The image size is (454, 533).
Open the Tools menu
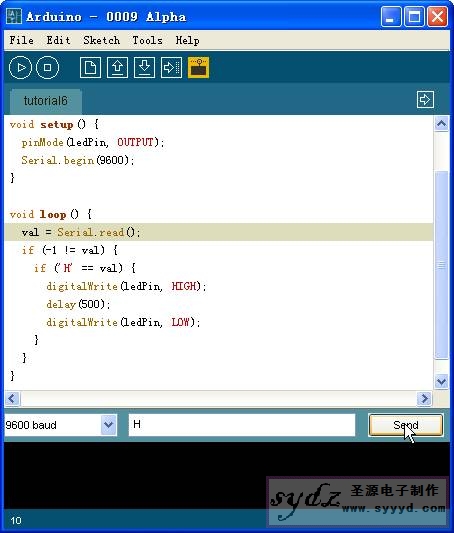tap(147, 40)
